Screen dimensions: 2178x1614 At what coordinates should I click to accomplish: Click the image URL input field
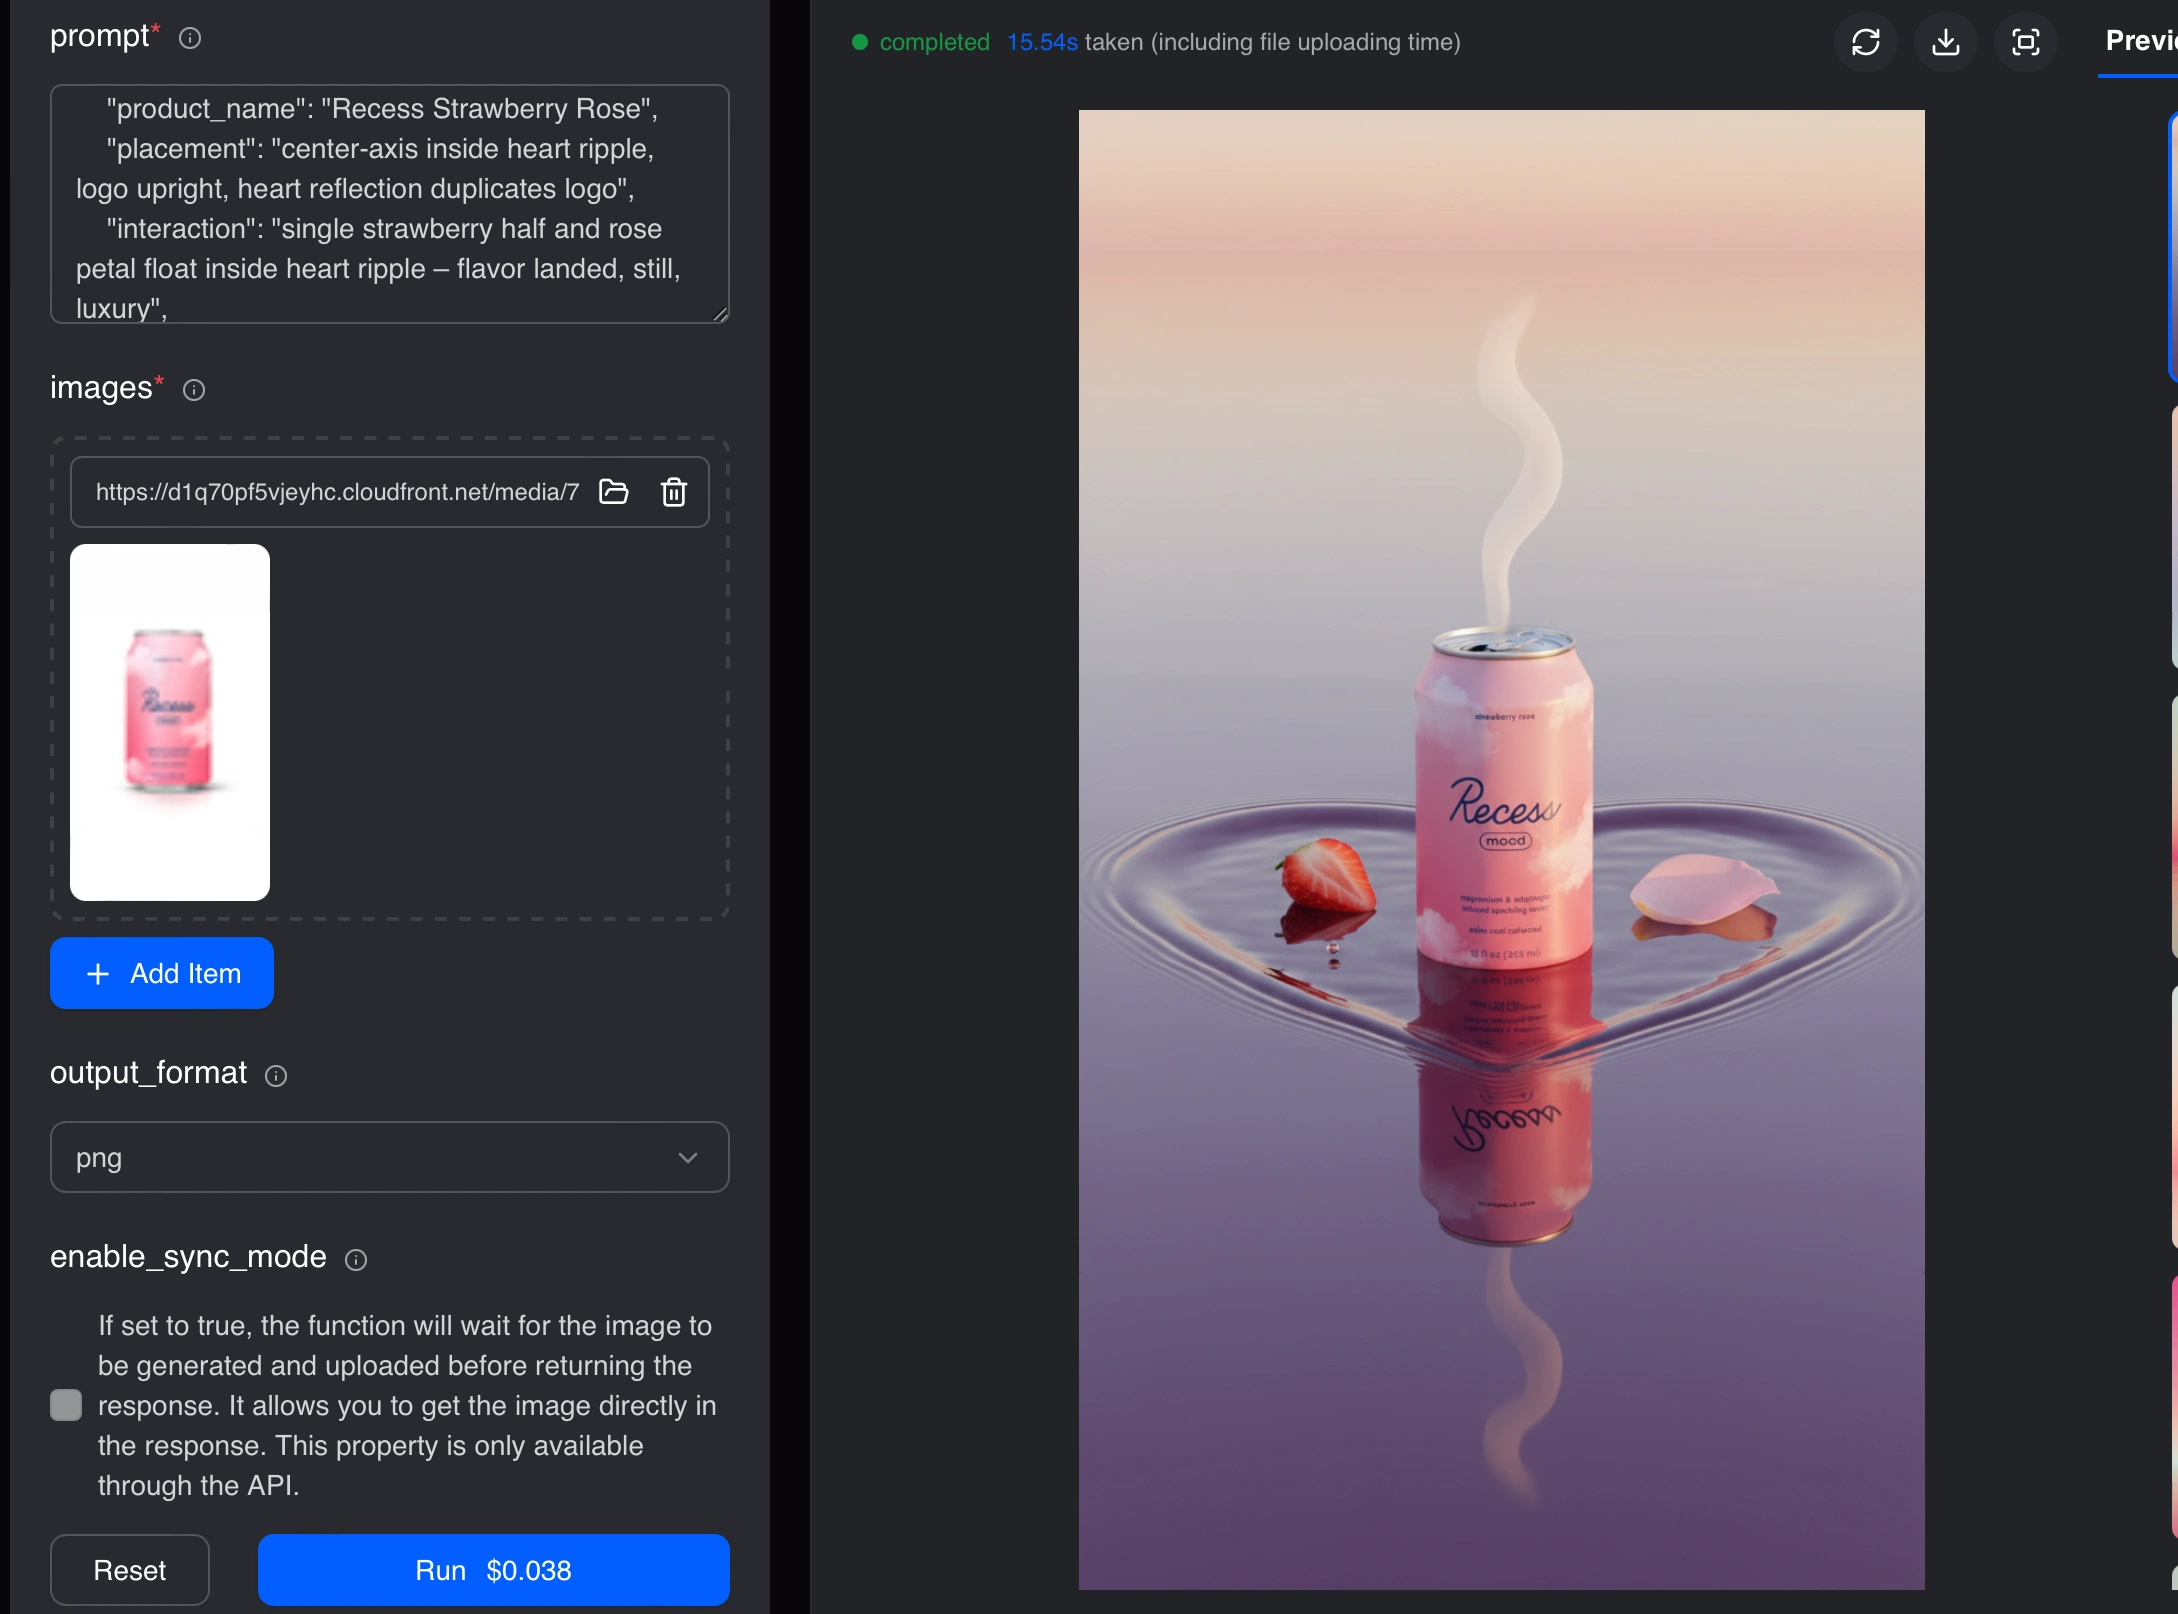pos(336,492)
